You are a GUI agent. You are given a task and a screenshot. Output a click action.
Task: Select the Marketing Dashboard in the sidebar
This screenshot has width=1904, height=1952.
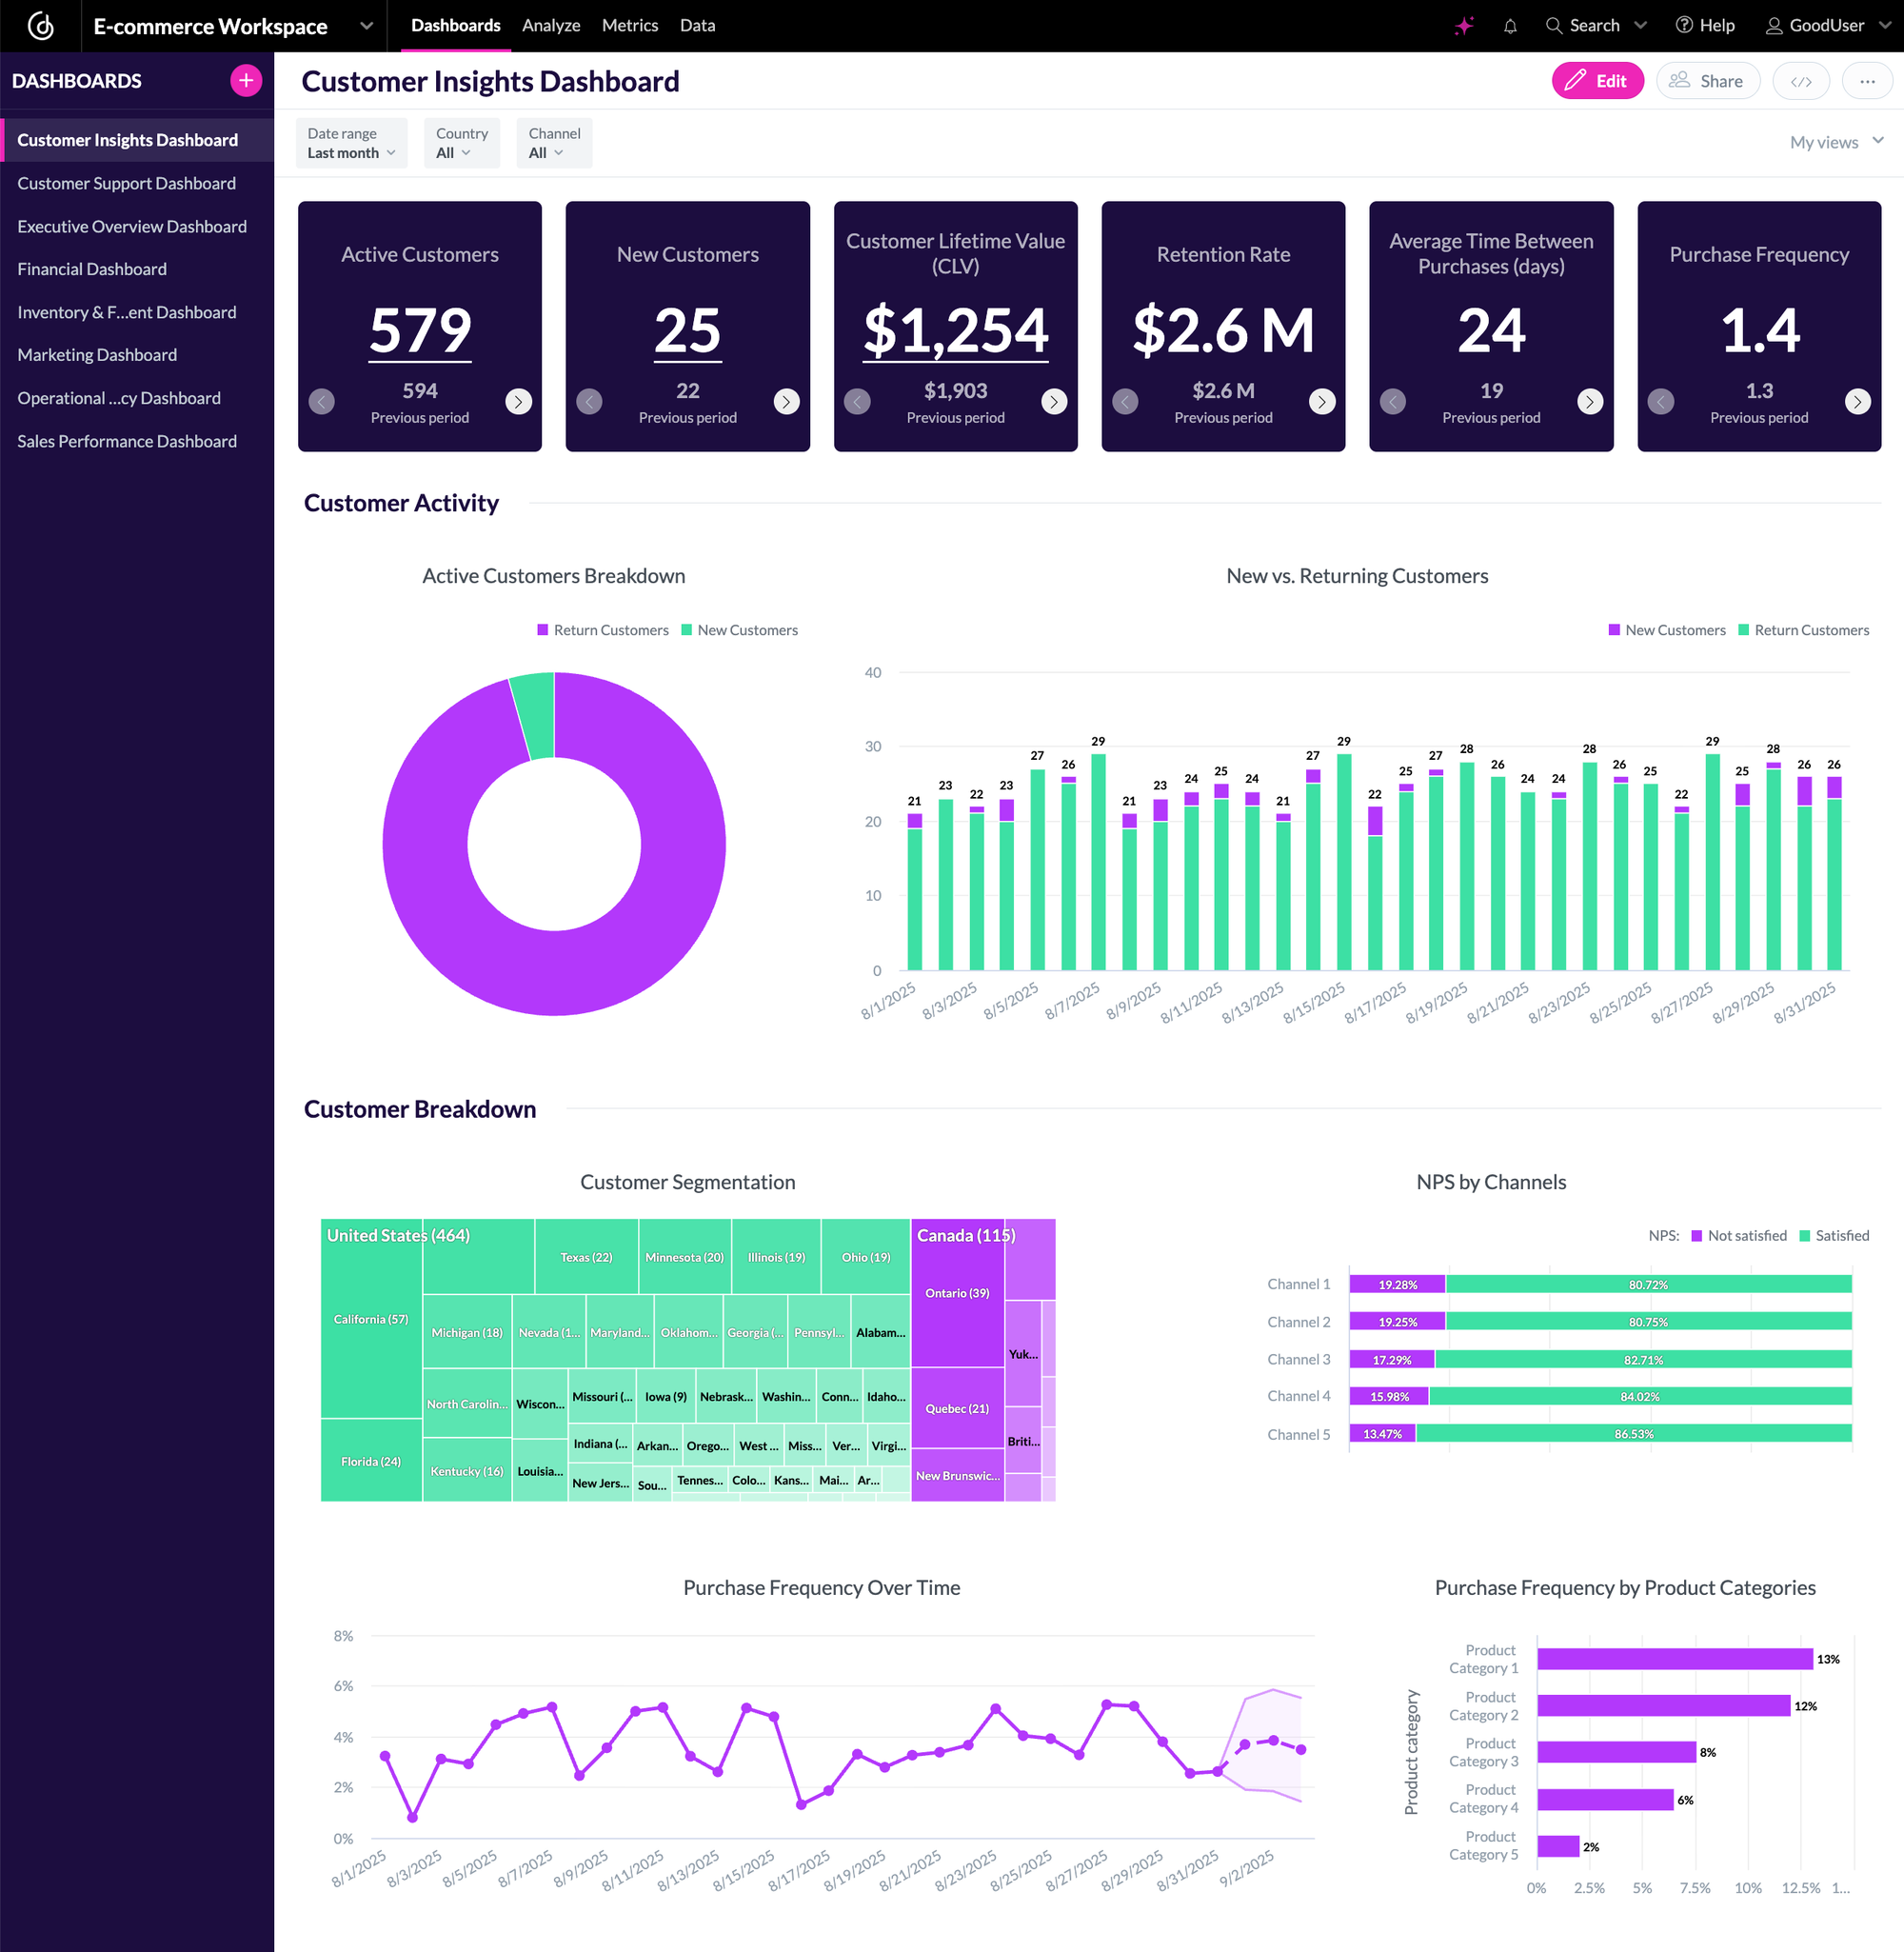(x=96, y=355)
